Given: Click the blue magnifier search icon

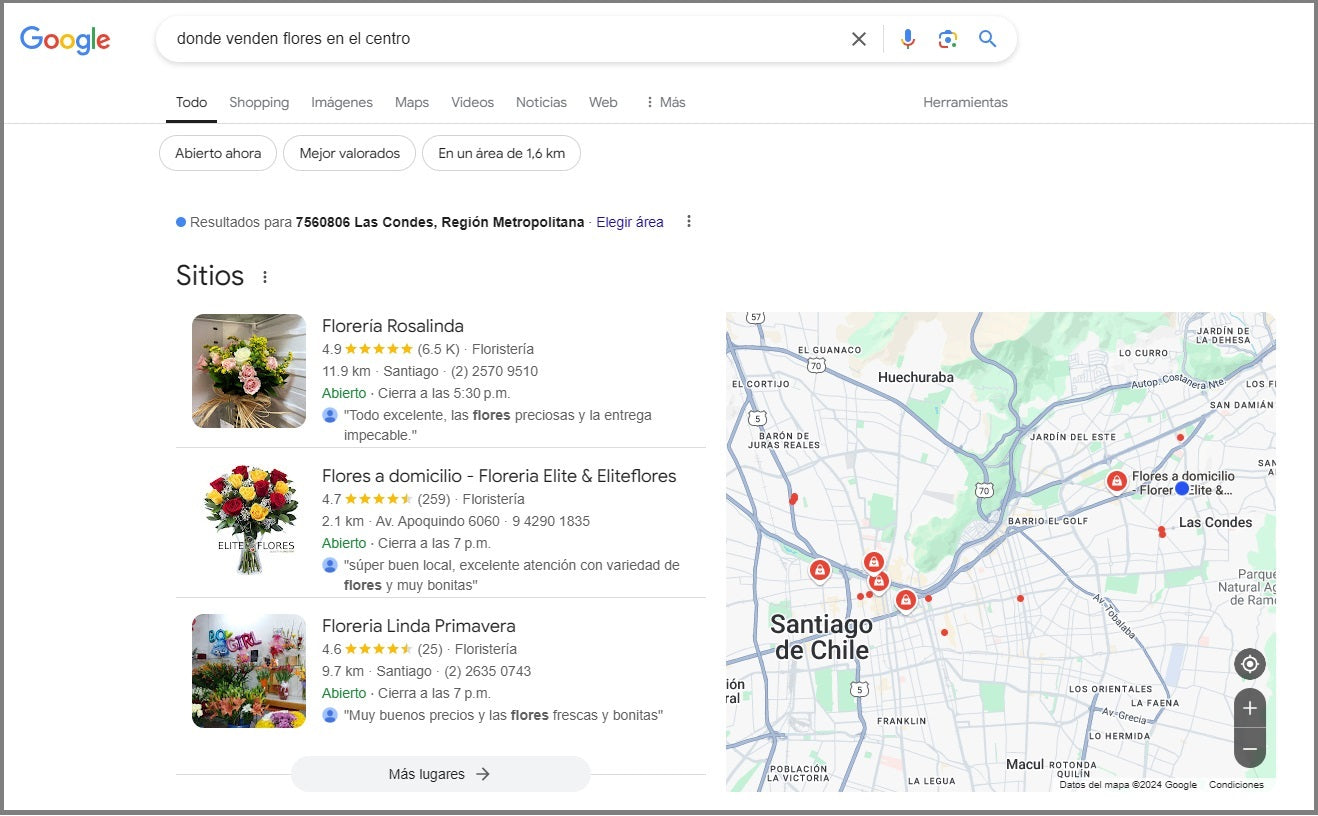Looking at the screenshot, I should (988, 39).
